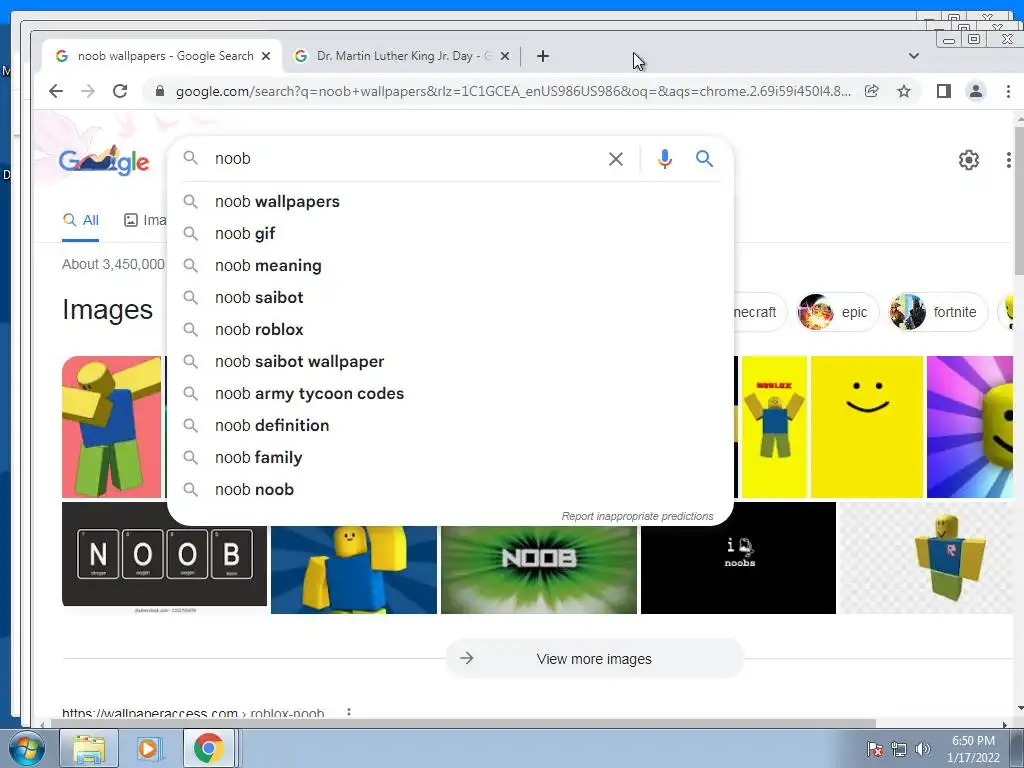This screenshot has height=768, width=1024.
Task: Choose suggestion noob family
Action: tap(450, 458)
